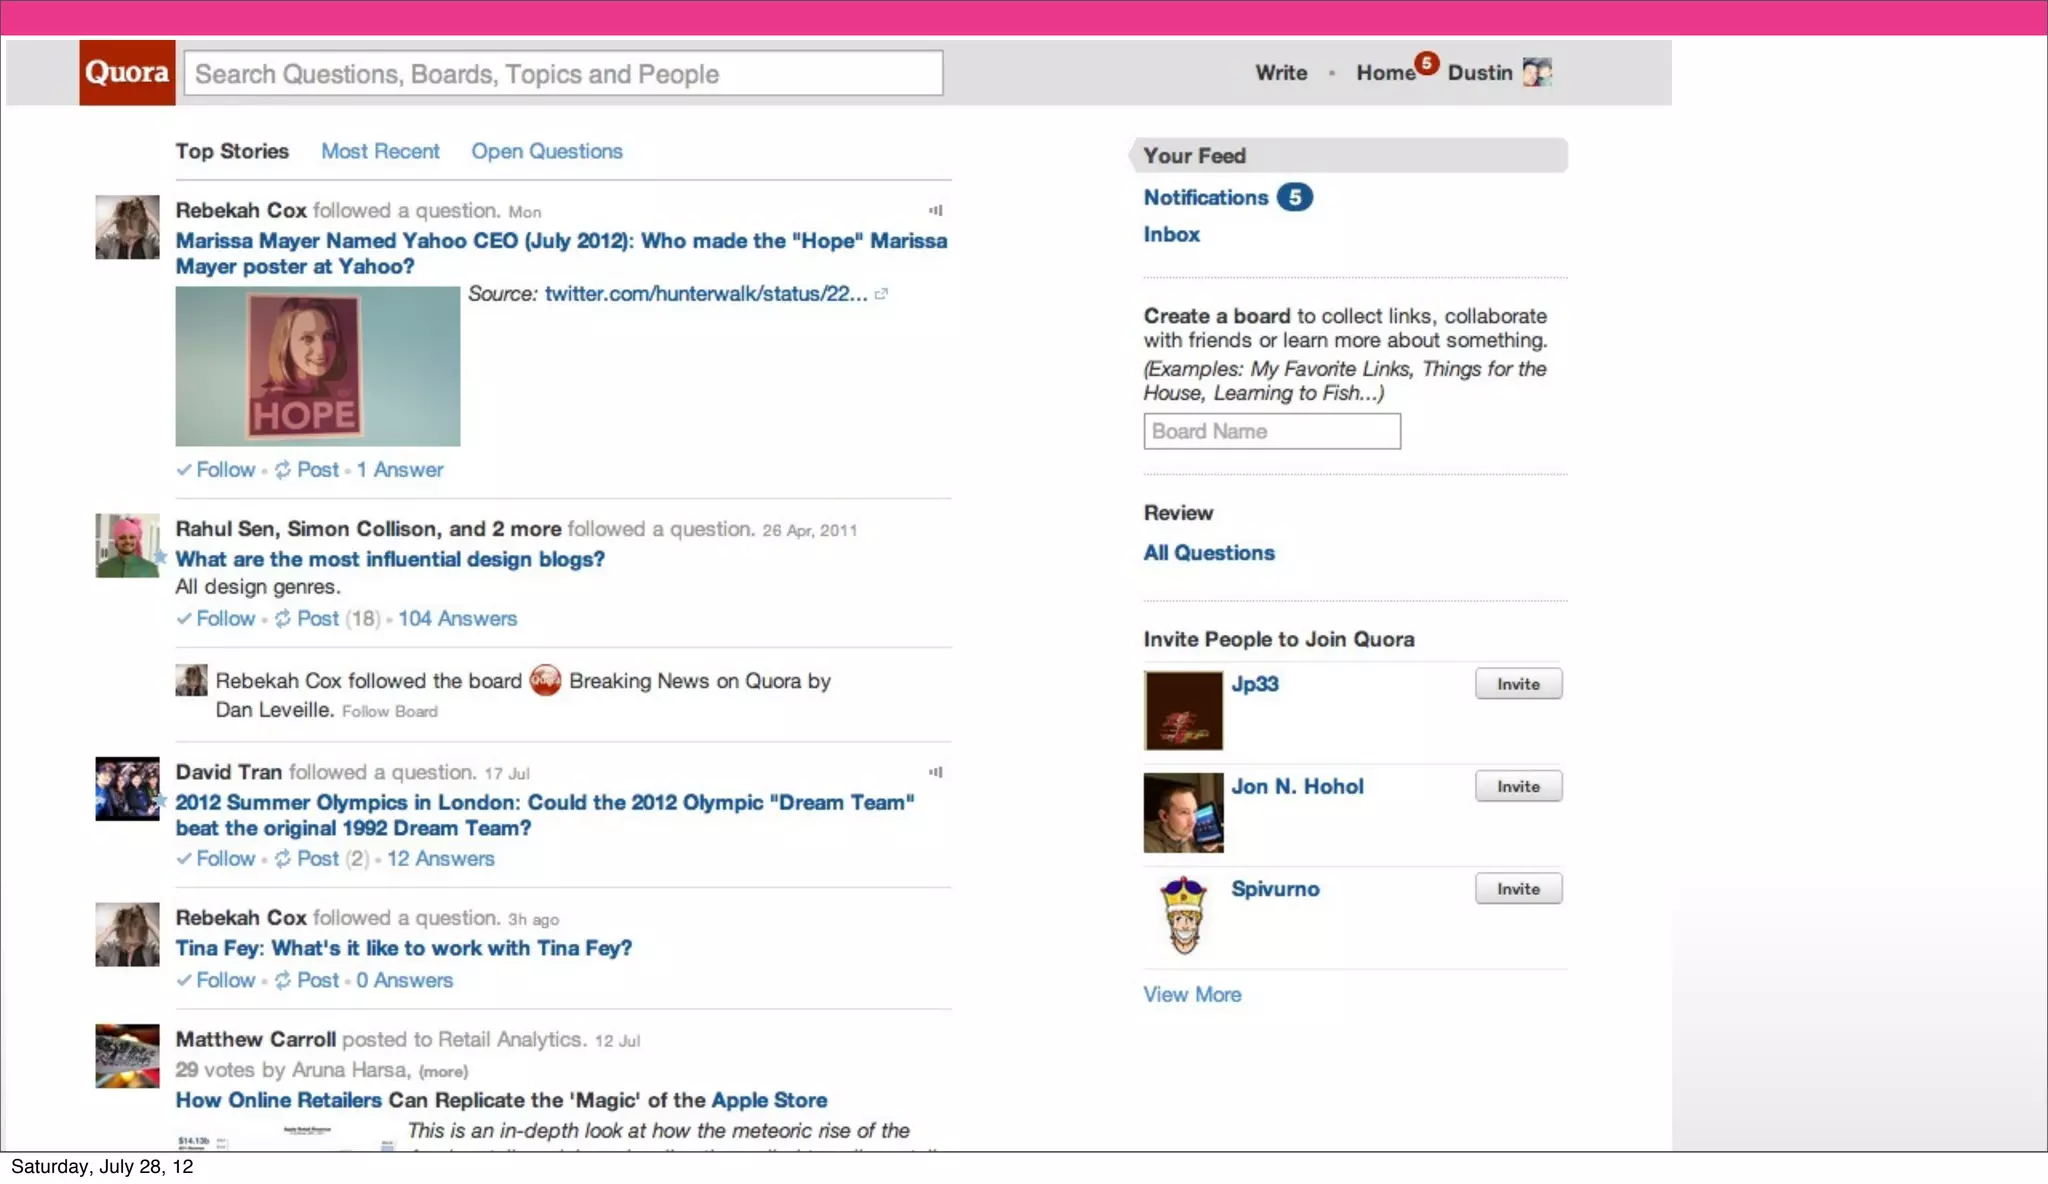Open Dustin's profile avatar icon
Image resolution: width=2048 pixels, height=1184 pixels.
click(1537, 72)
